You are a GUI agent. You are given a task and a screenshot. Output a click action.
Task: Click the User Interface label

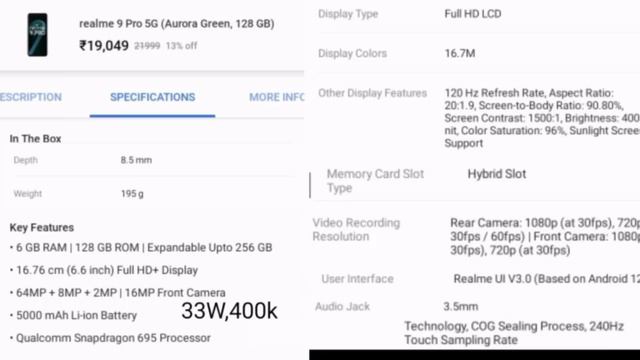pos(357,279)
